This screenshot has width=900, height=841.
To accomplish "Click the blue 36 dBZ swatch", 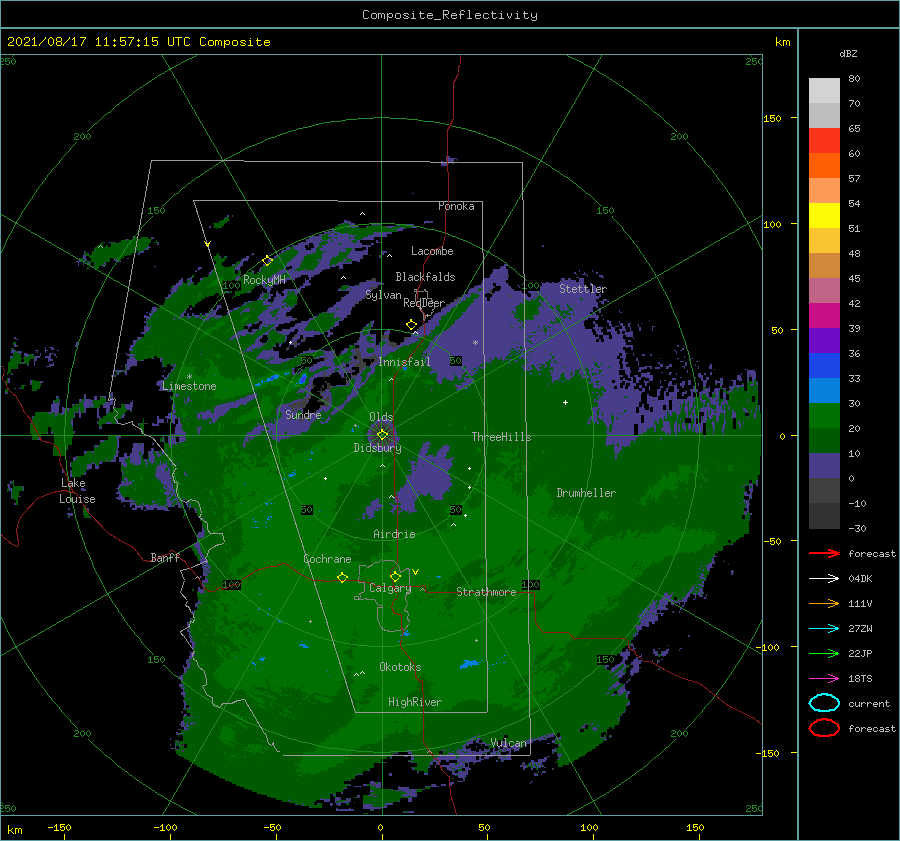I will click(824, 366).
